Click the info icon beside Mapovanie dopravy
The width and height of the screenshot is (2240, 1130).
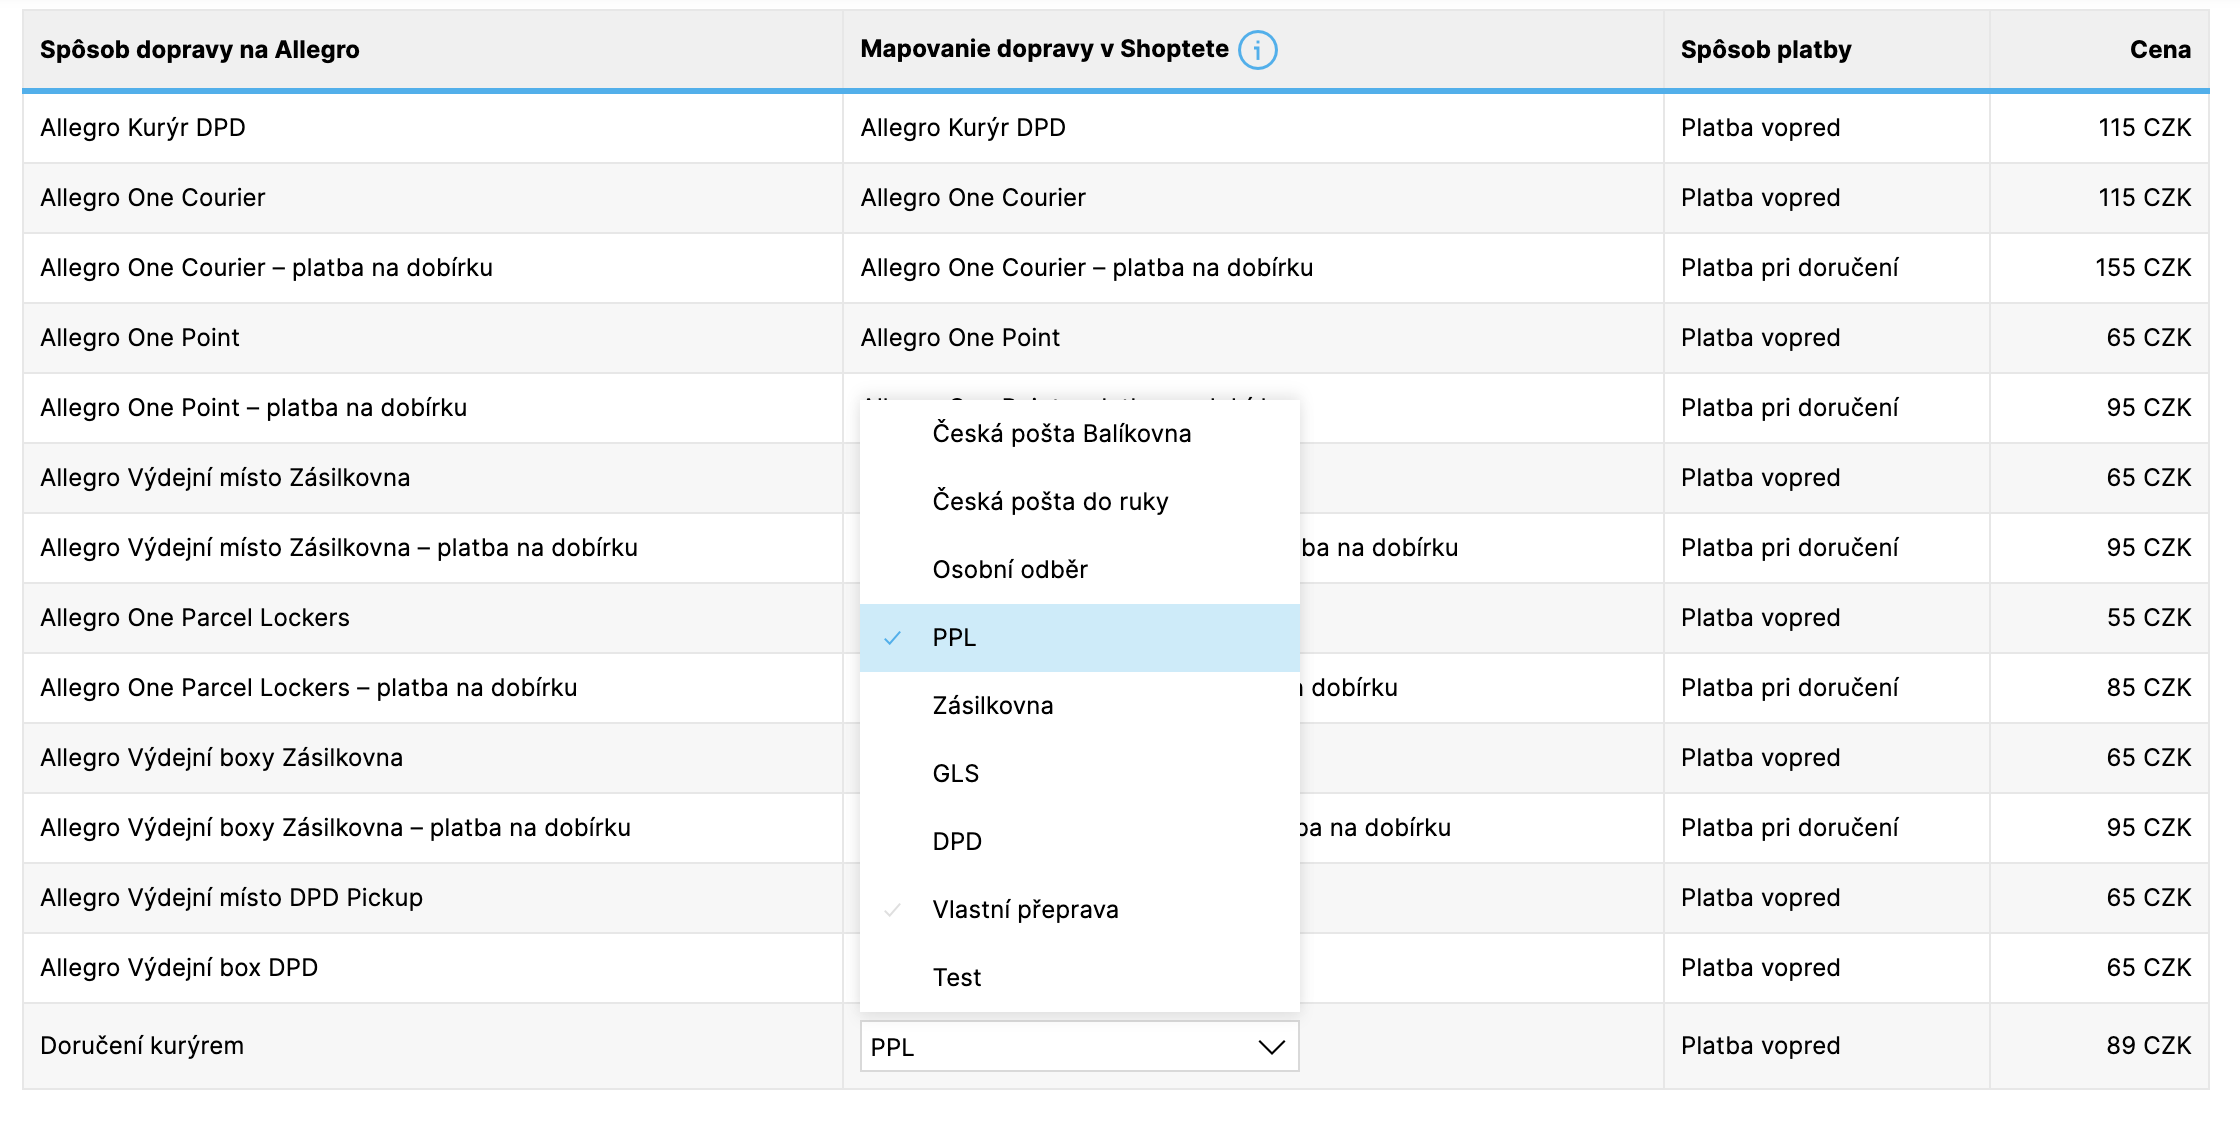(1257, 50)
